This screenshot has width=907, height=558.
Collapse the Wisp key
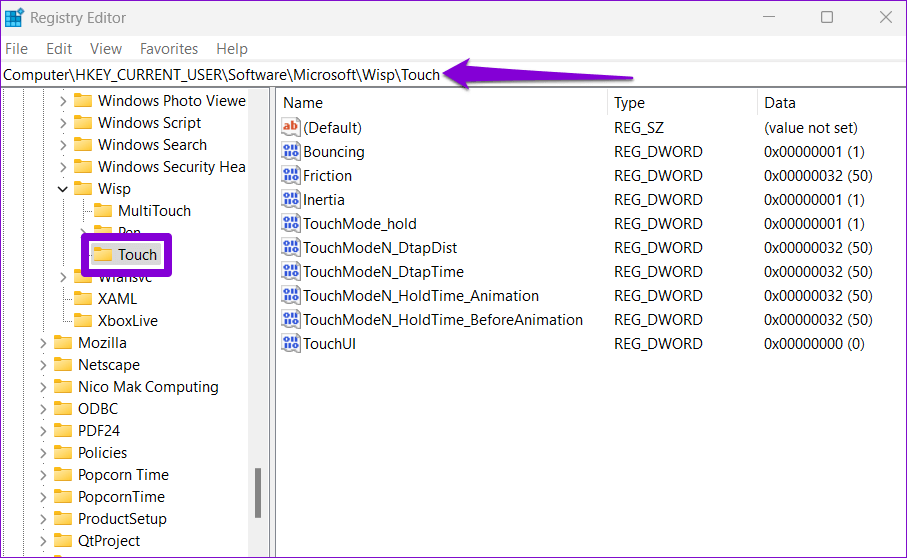point(62,189)
